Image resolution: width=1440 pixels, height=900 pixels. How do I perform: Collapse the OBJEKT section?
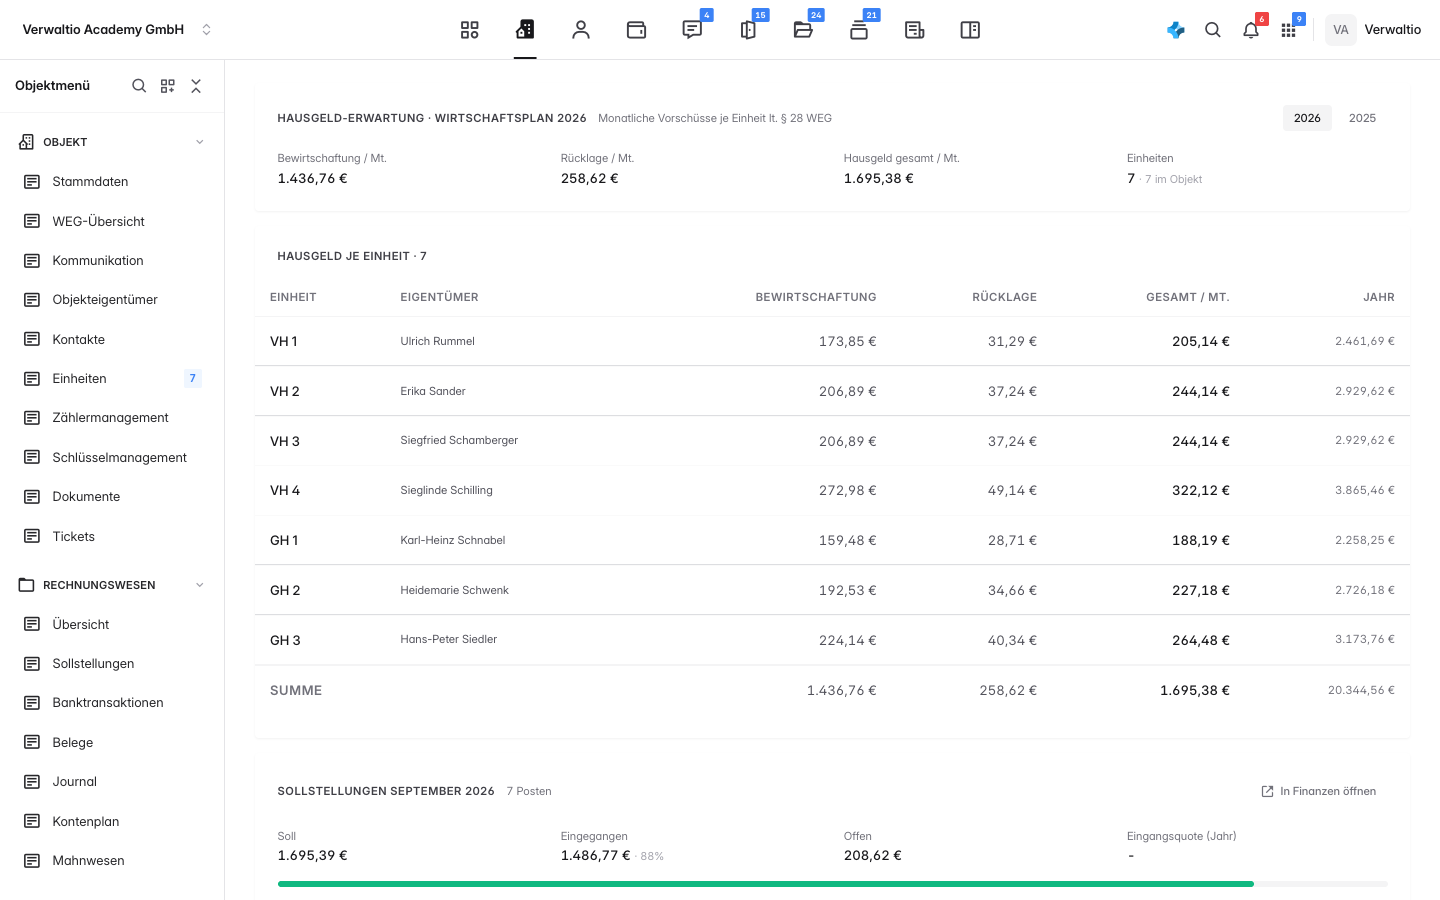[x=199, y=142]
